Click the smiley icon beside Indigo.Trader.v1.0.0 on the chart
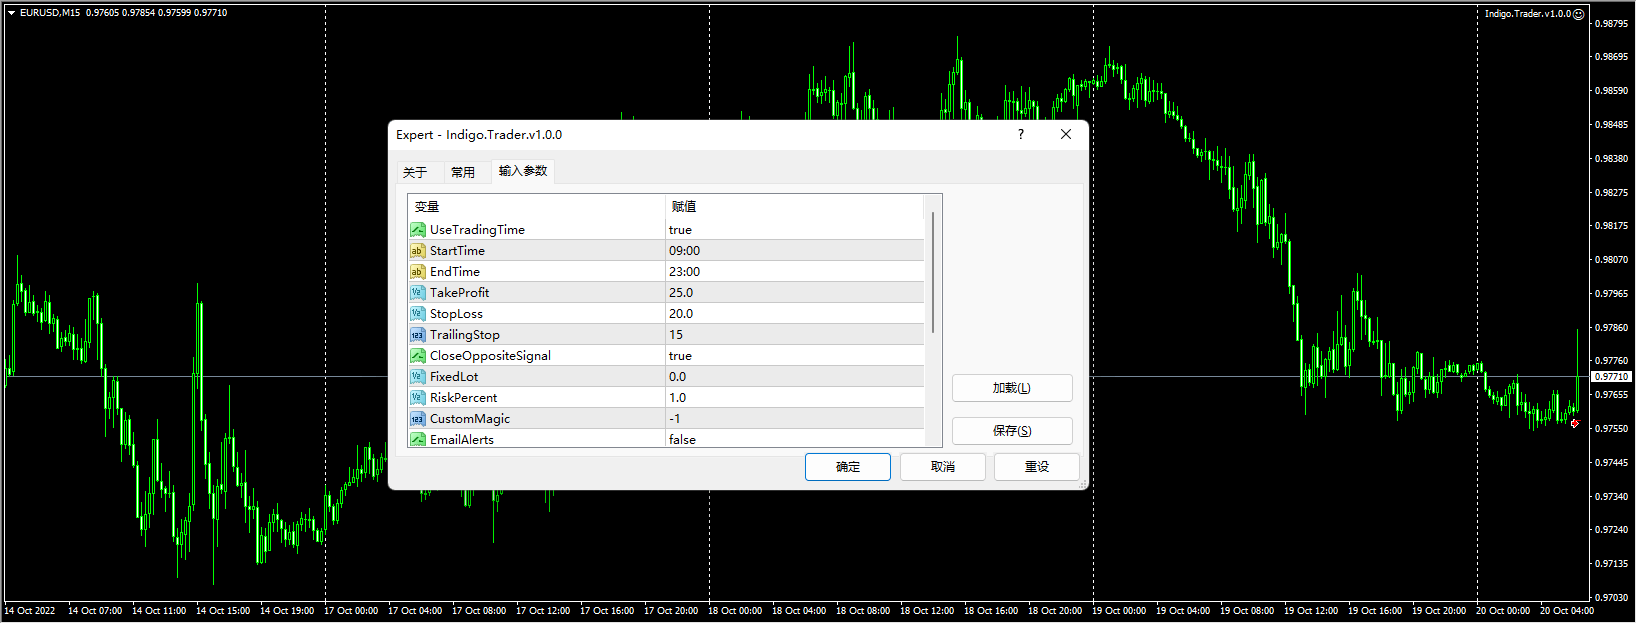 tap(1579, 14)
